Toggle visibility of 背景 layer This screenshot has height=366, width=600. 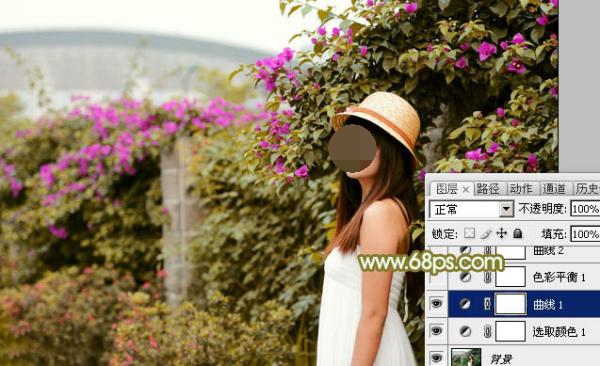[x=437, y=358]
